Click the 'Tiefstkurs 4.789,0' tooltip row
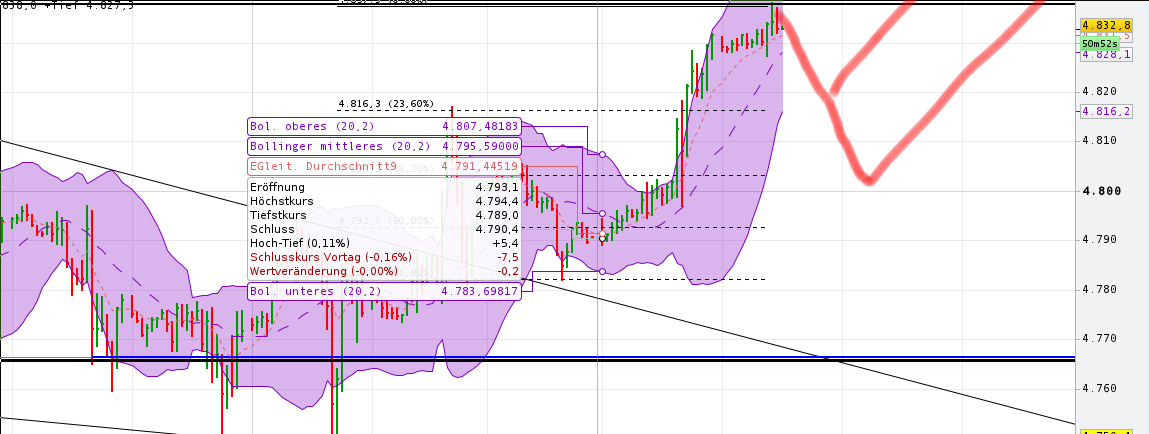 [384, 215]
